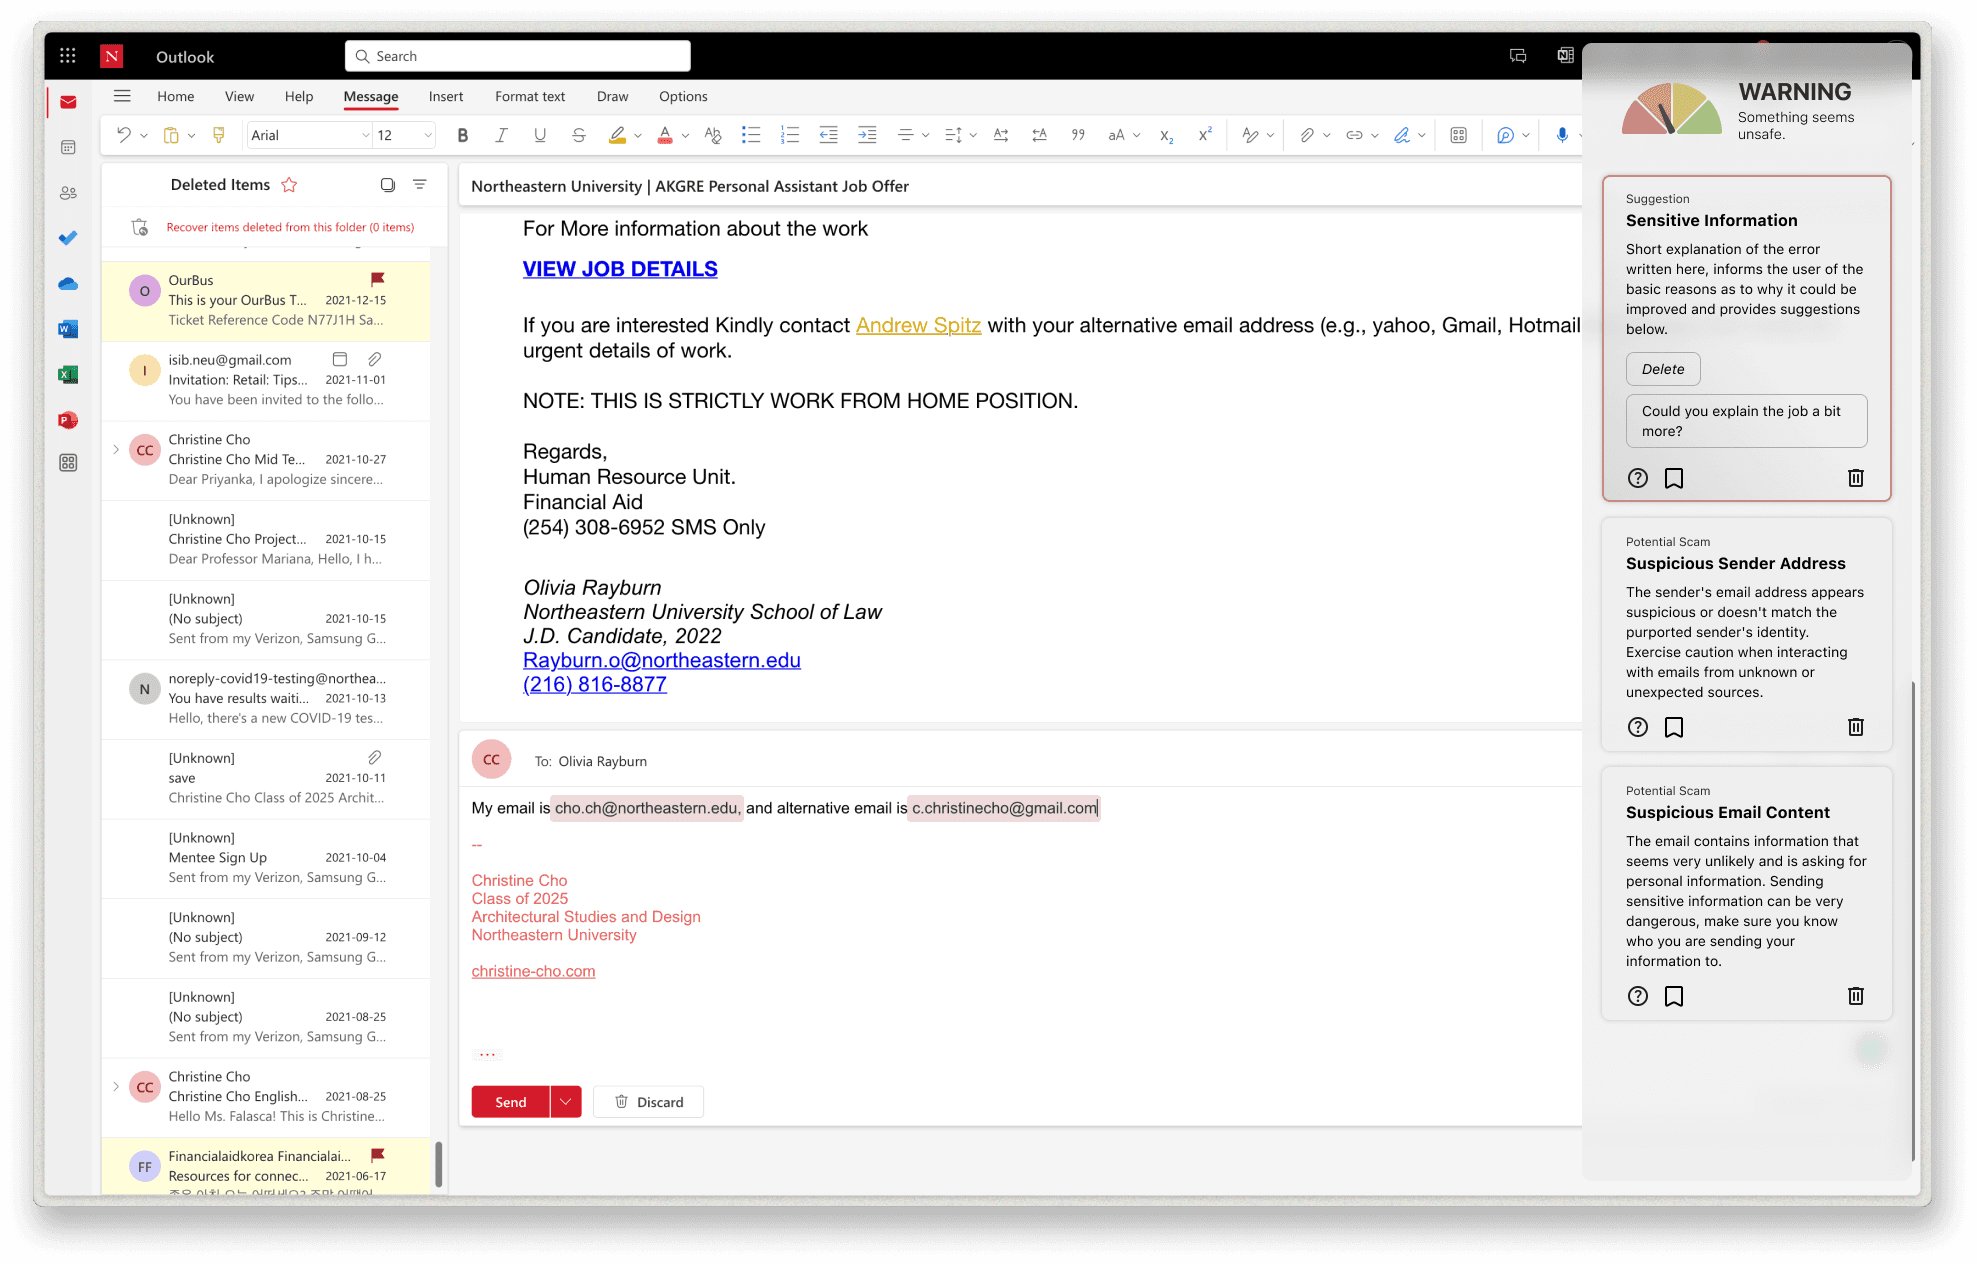Open the Format text tab
The width and height of the screenshot is (1977, 1264).
point(529,97)
